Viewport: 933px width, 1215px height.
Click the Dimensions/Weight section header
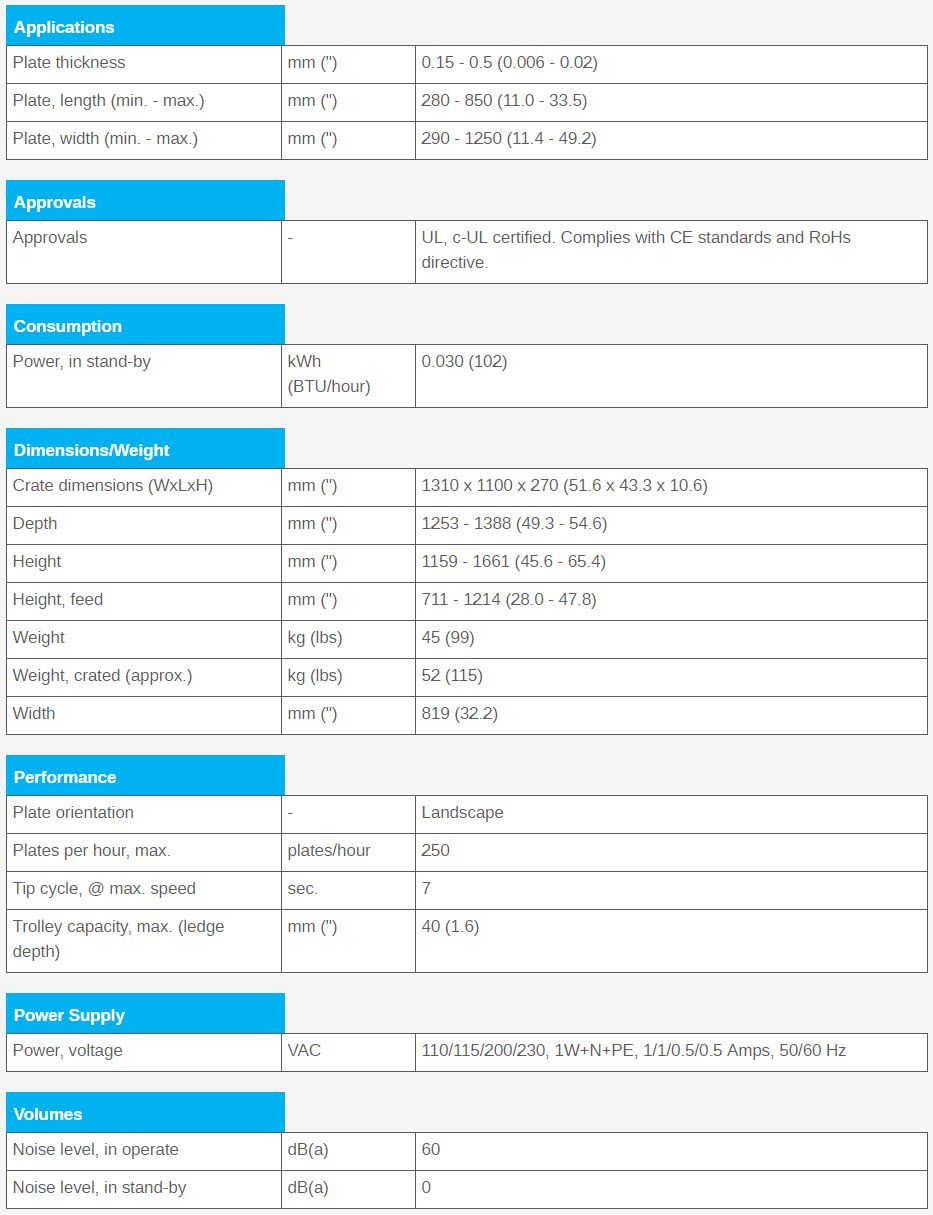(x=92, y=450)
